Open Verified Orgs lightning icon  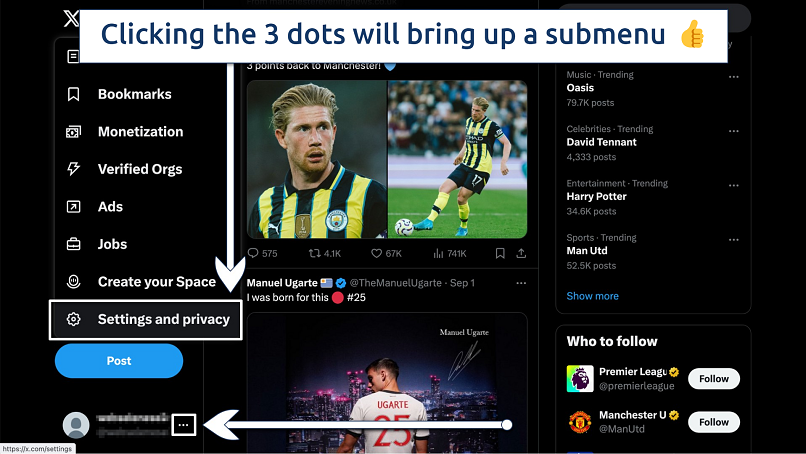point(74,169)
